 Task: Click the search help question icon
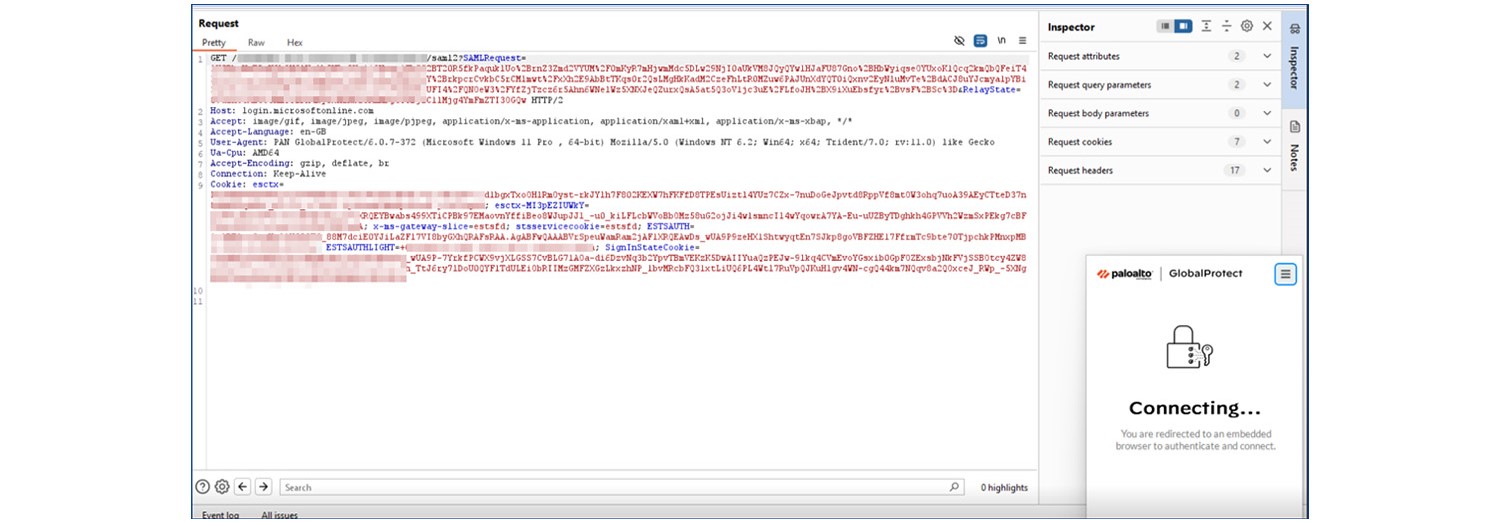click(203, 487)
